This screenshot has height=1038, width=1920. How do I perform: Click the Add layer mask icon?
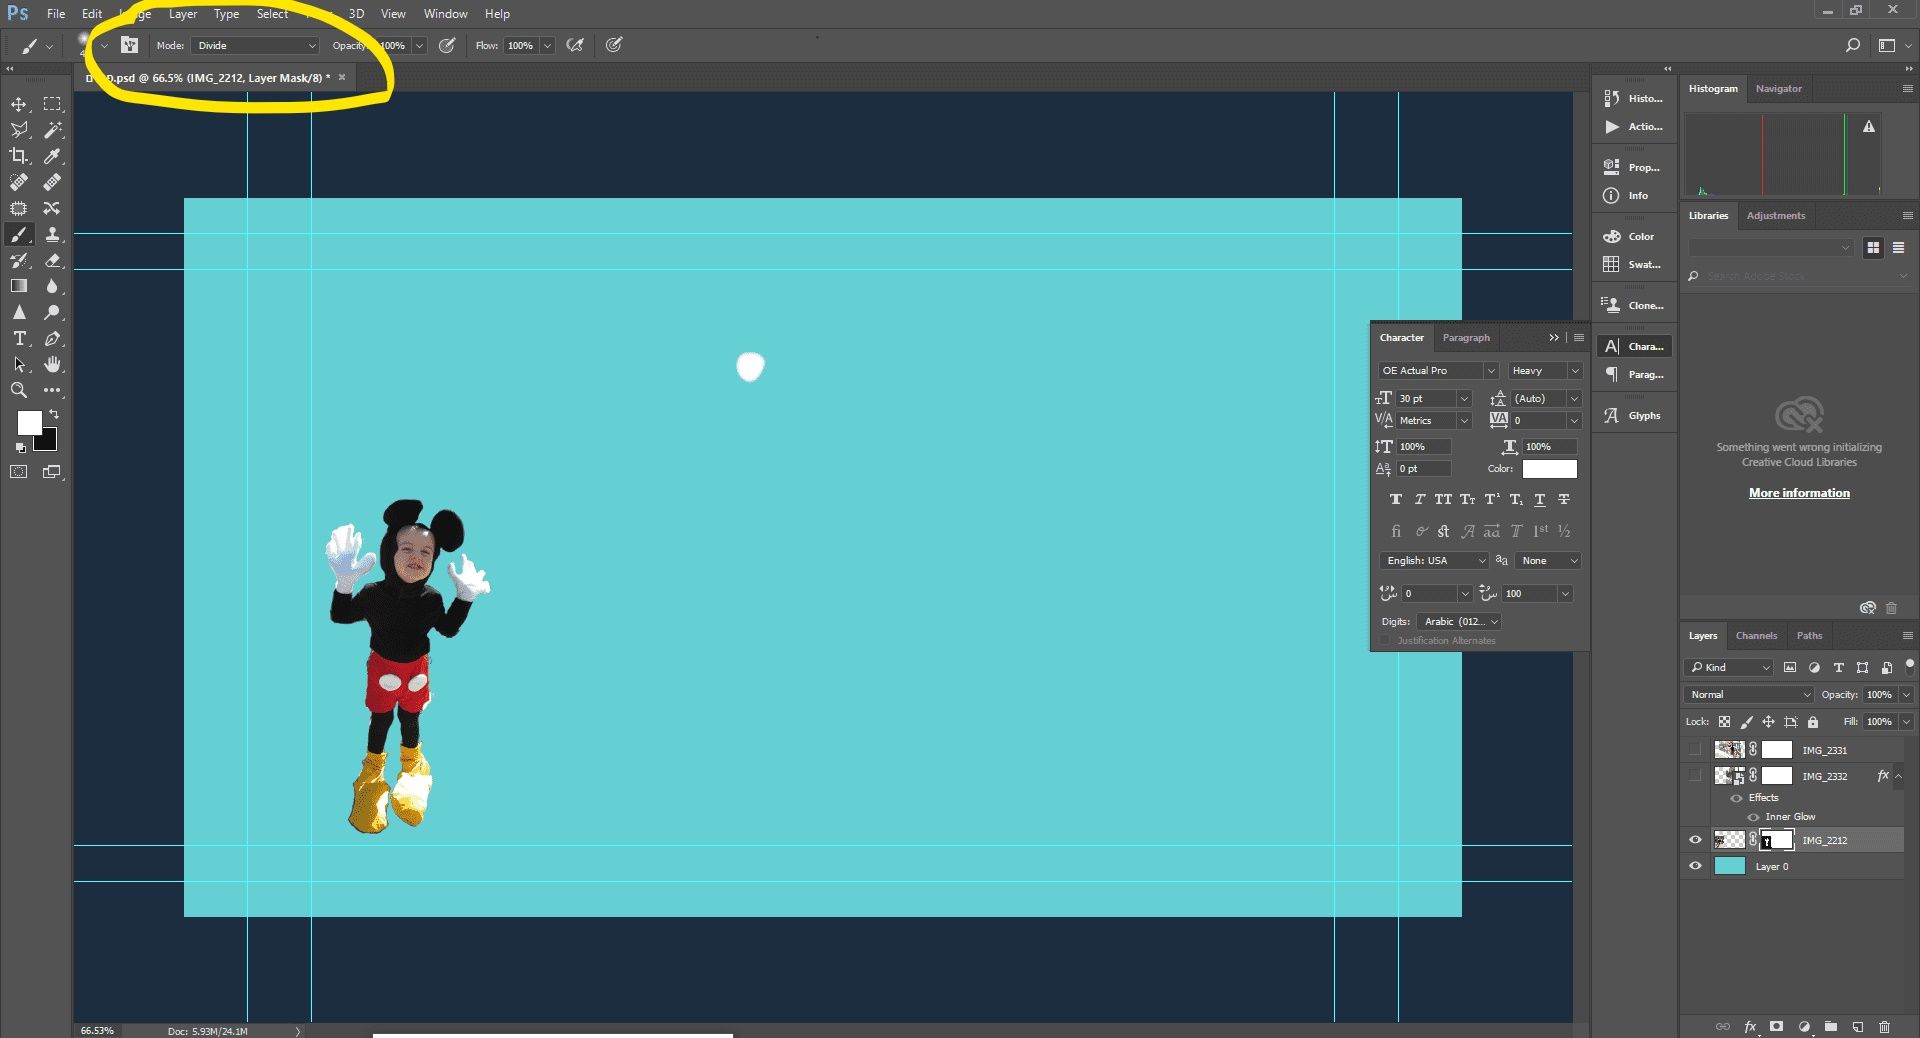(x=1777, y=1027)
